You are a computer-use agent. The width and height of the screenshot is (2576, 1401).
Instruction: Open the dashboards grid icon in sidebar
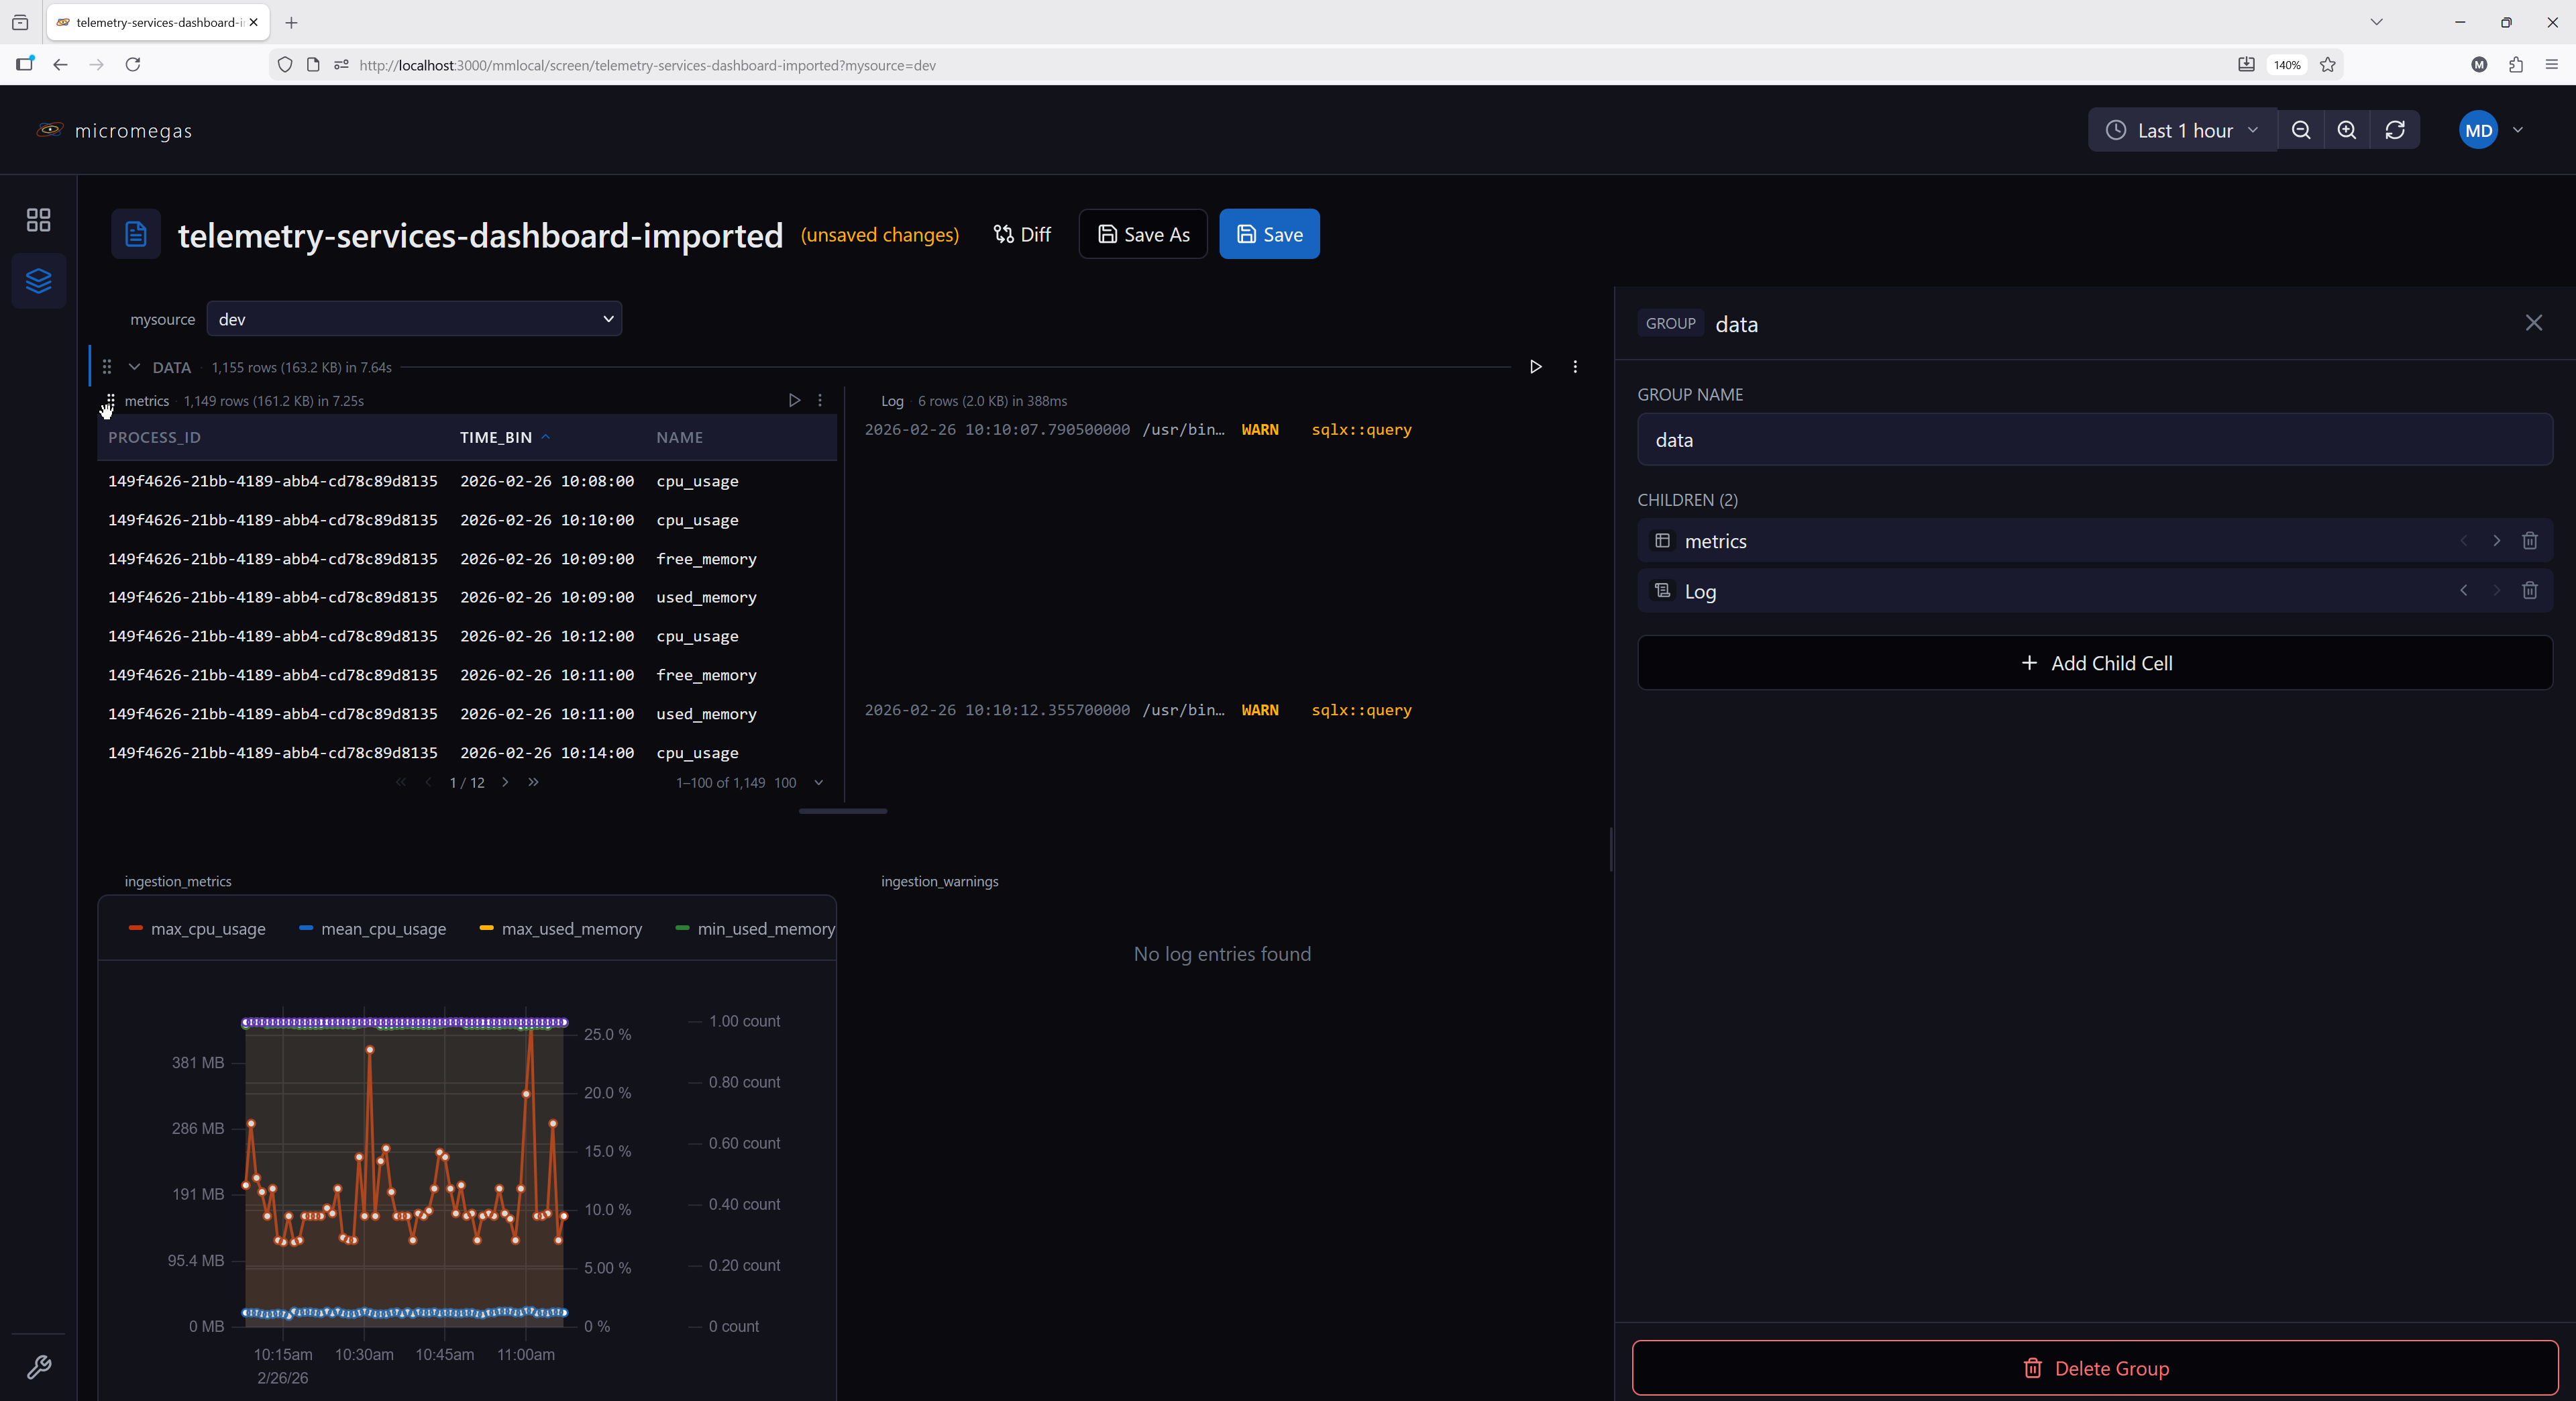pyautogui.click(x=38, y=220)
